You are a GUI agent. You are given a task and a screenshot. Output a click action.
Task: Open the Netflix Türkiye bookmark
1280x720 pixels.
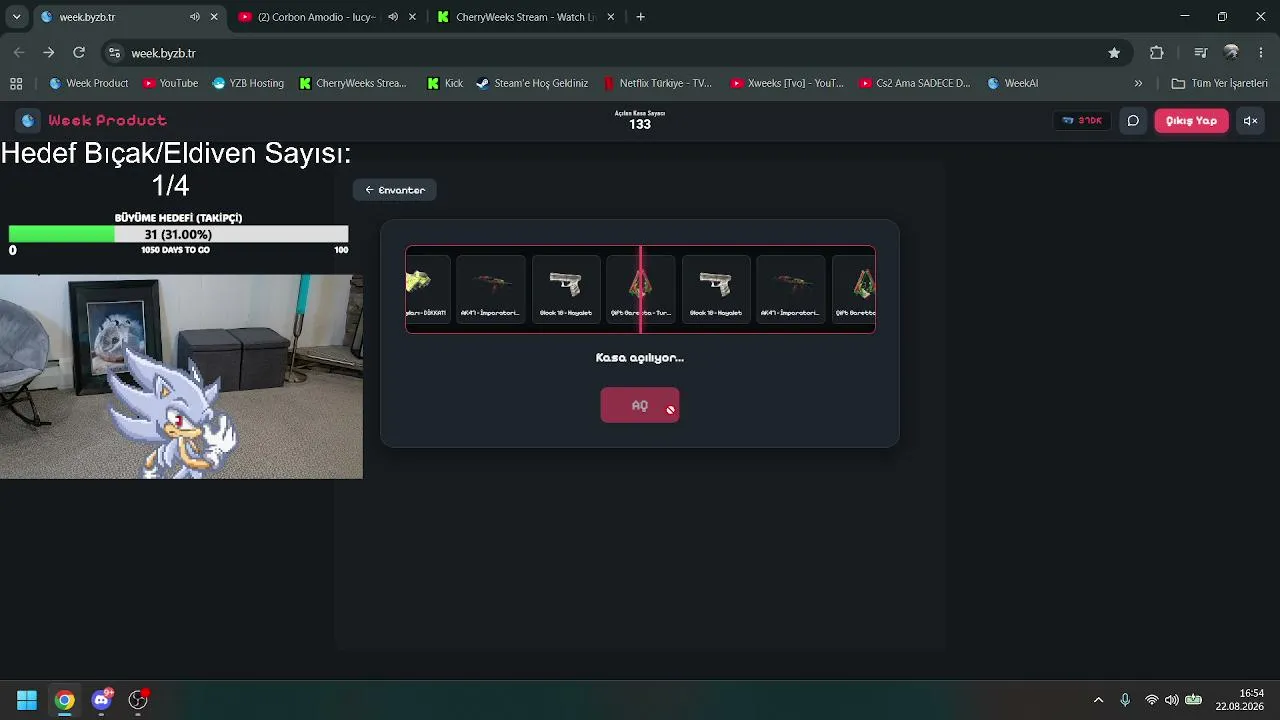pos(658,83)
